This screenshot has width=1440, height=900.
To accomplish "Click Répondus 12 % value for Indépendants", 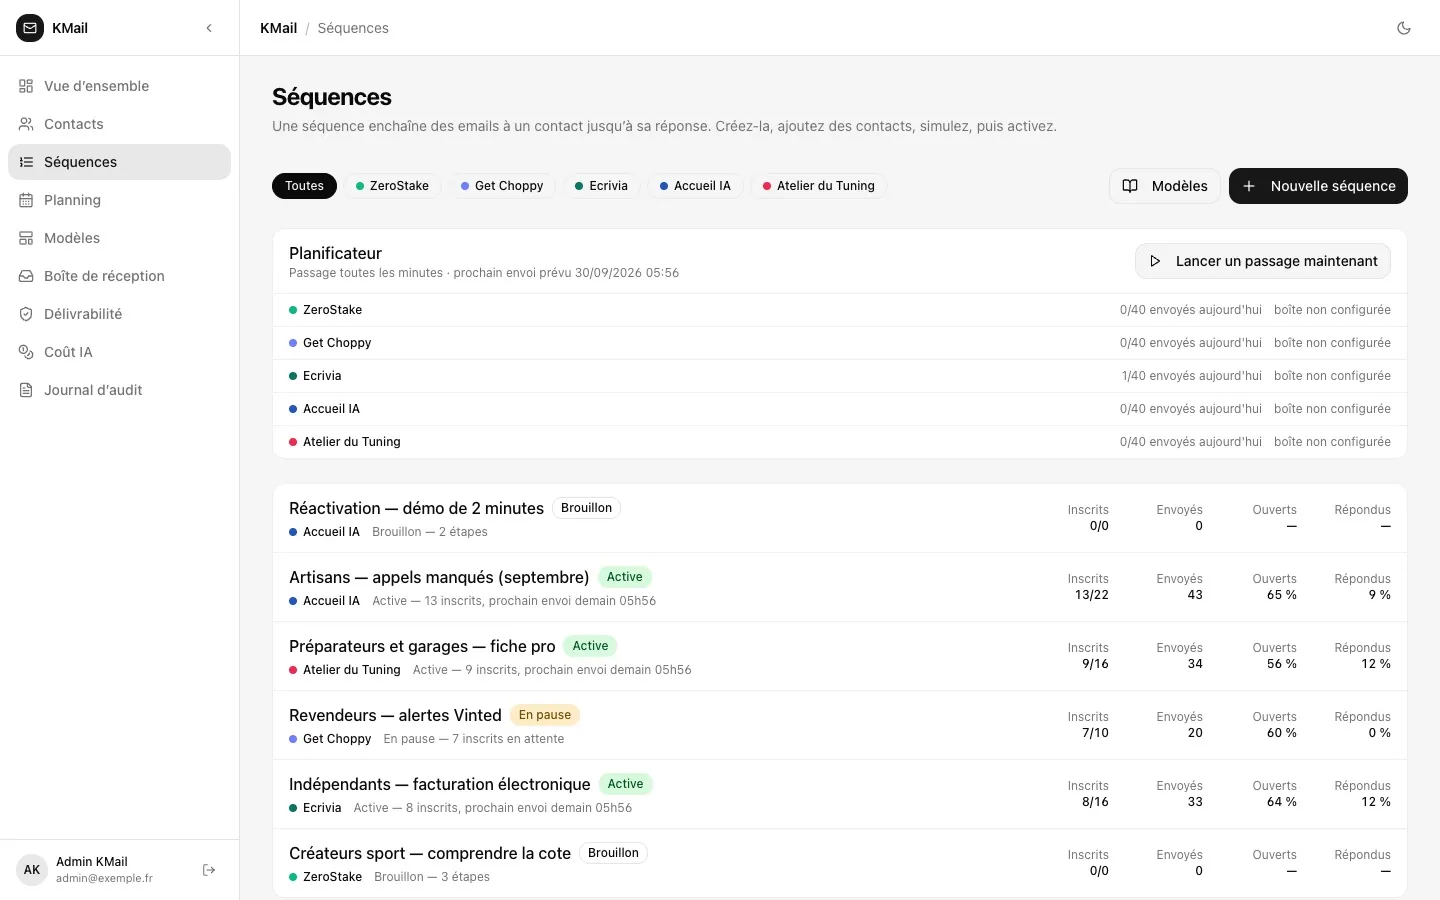I will tap(1376, 802).
